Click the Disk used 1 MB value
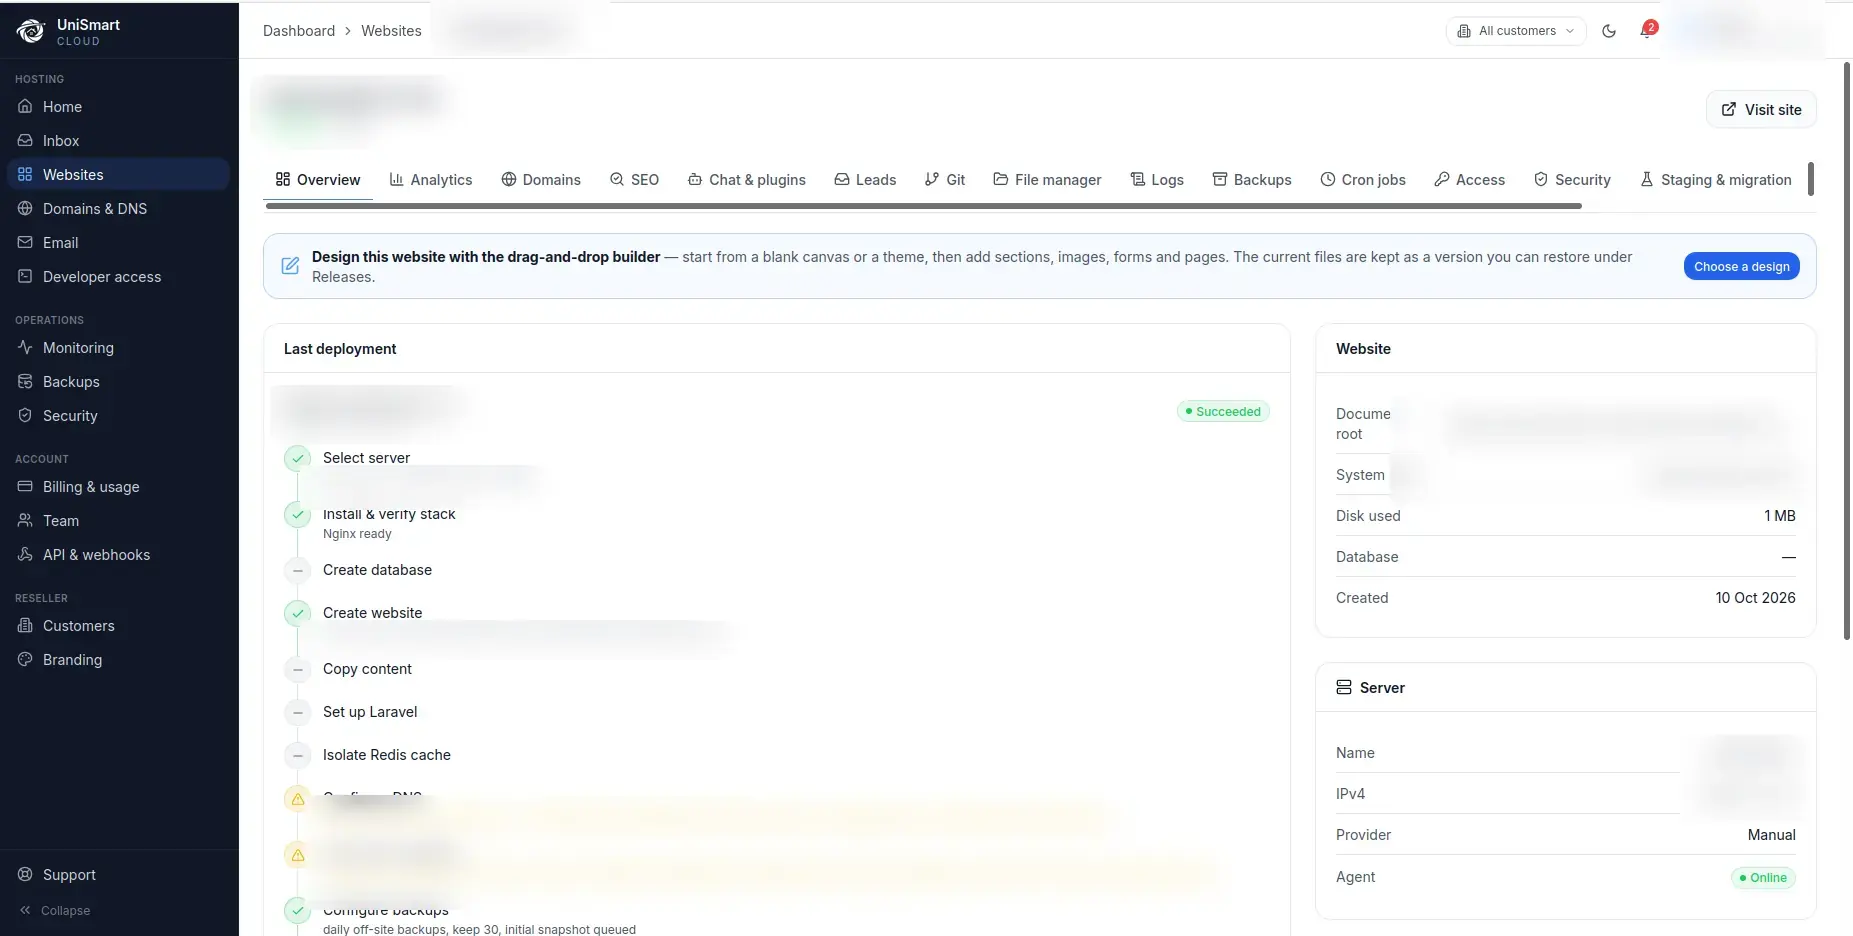Viewport: 1853px width, 936px height. click(1779, 516)
